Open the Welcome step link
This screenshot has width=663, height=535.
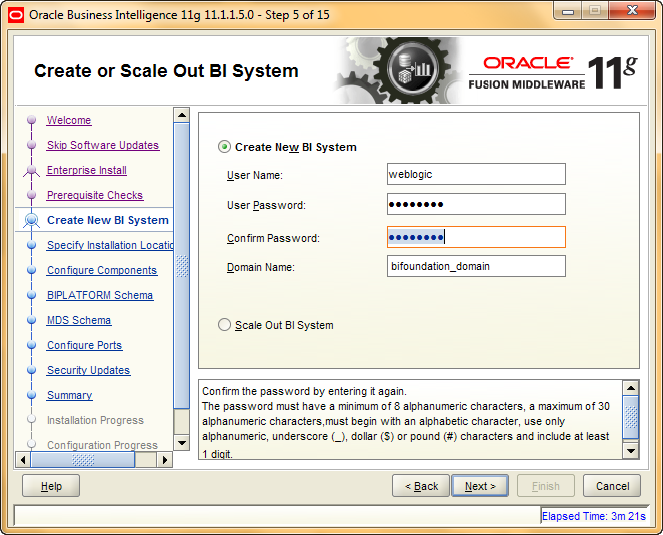(x=69, y=120)
